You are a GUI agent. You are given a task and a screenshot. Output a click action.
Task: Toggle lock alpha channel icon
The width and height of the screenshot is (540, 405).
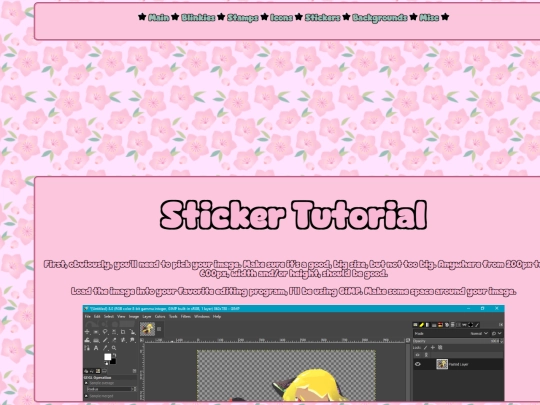(440, 347)
